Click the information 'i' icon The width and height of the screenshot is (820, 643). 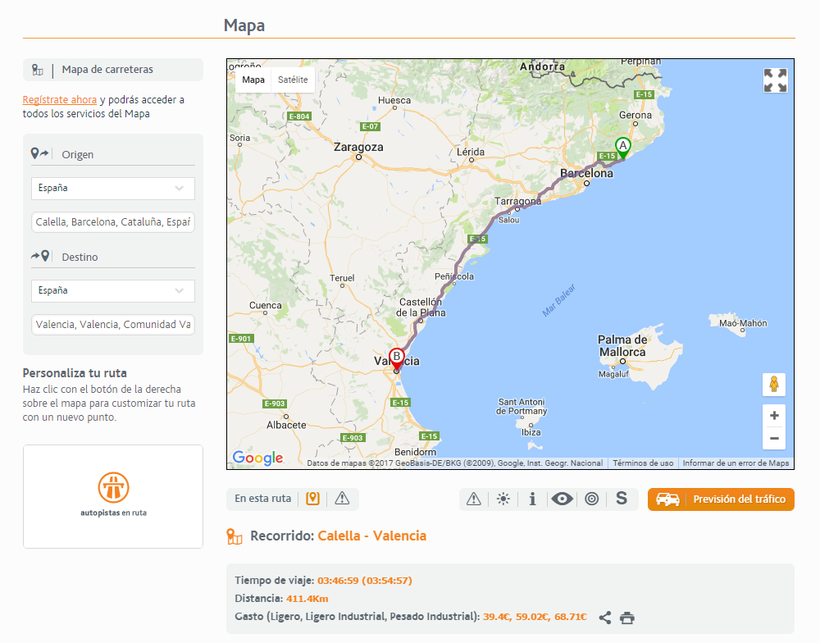(x=532, y=499)
